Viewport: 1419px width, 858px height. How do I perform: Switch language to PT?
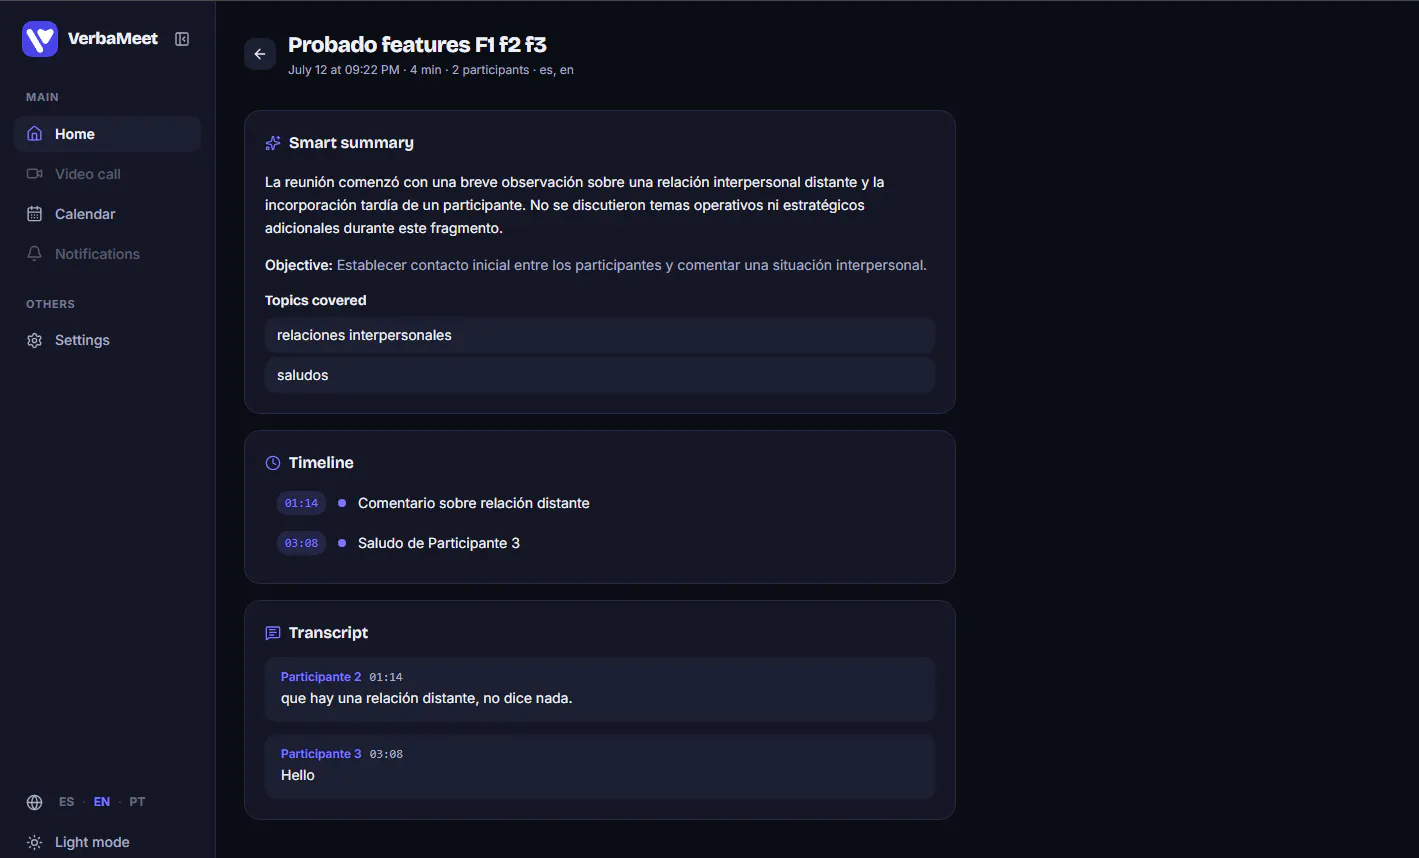(x=137, y=802)
